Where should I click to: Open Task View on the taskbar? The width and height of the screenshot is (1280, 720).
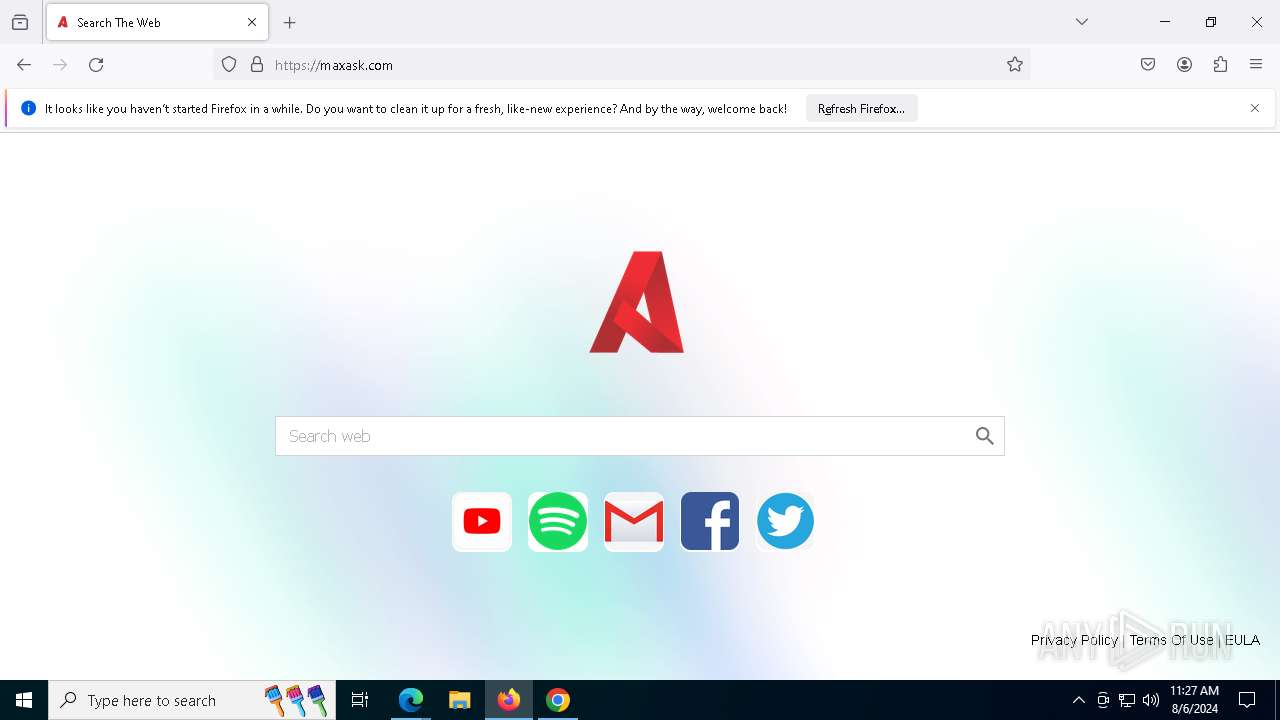(360, 700)
